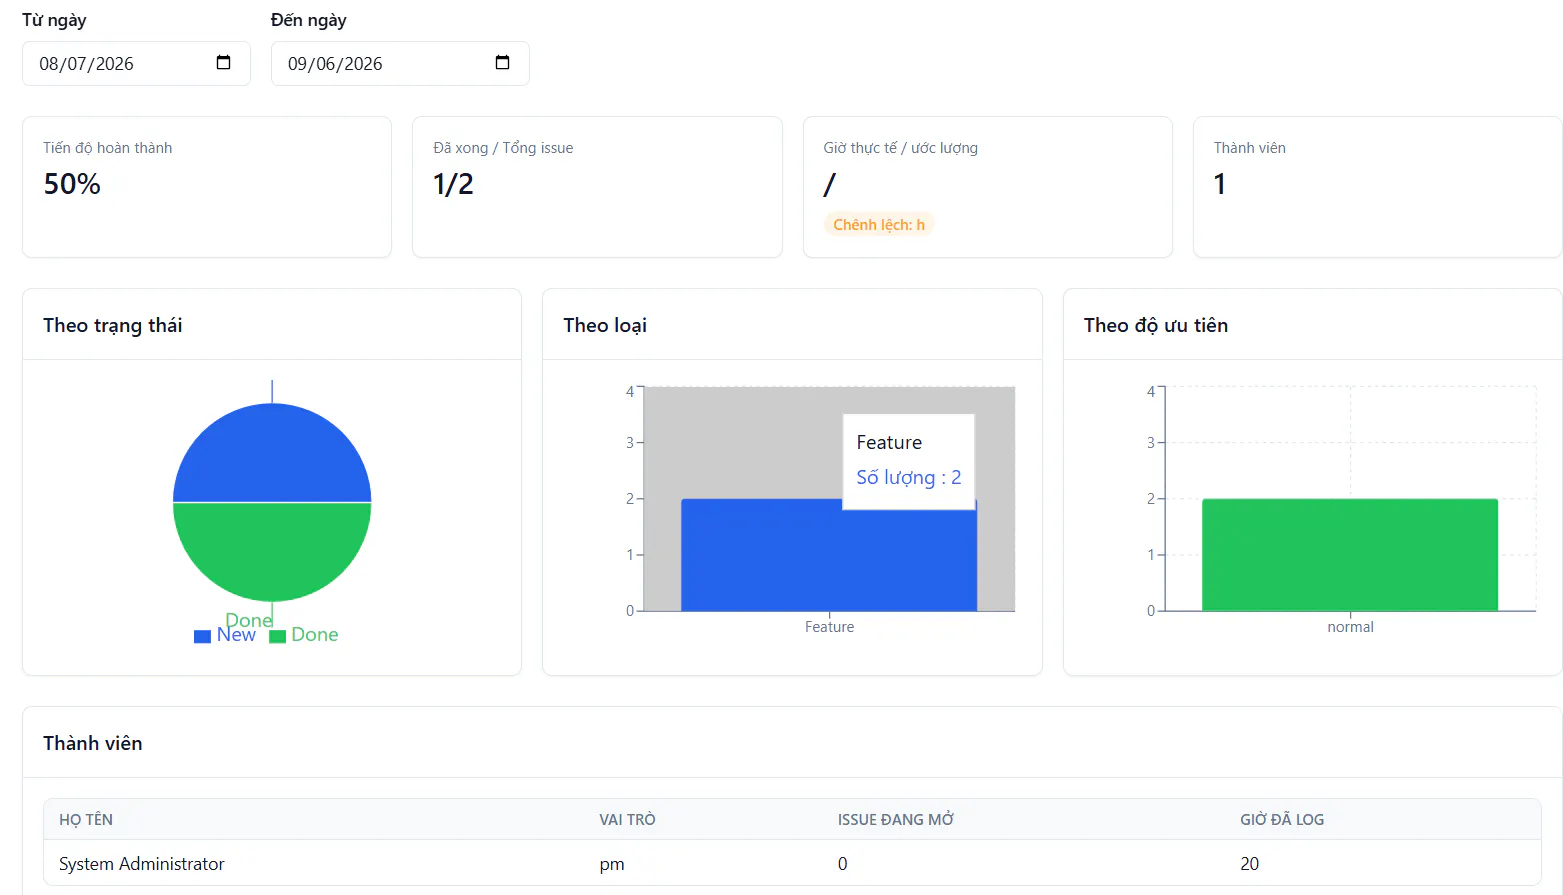1563x895 pixels.
Task: Open the Đến ngày calendar picker icon
Action: point(502,63)
